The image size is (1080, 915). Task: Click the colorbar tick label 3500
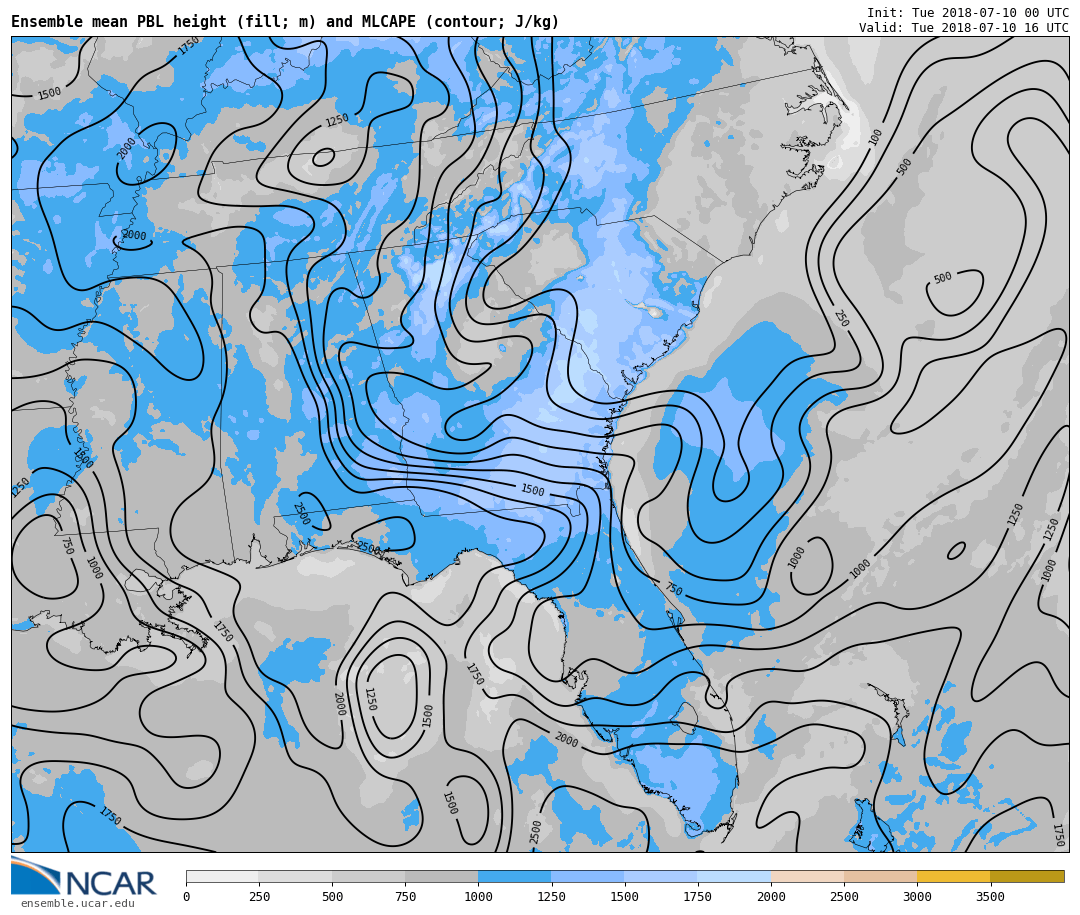990,896
